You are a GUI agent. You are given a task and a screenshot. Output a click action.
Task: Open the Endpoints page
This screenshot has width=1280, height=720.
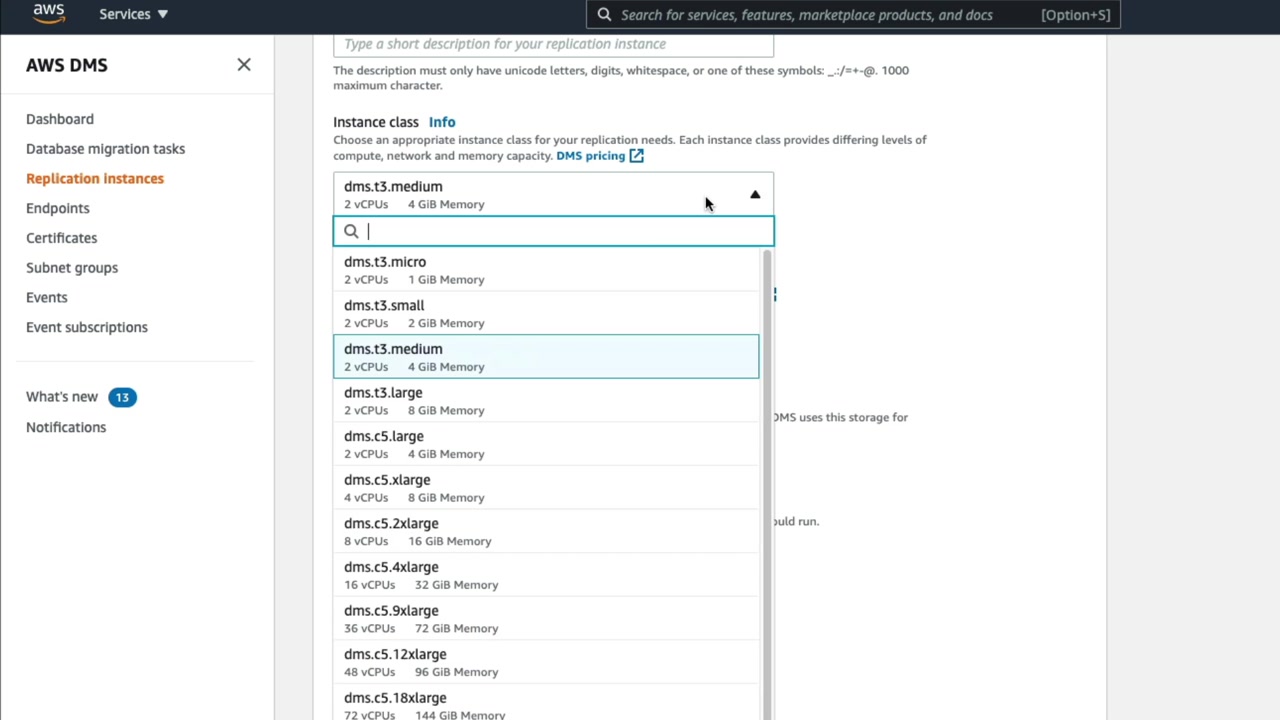(x=58, y=208)
